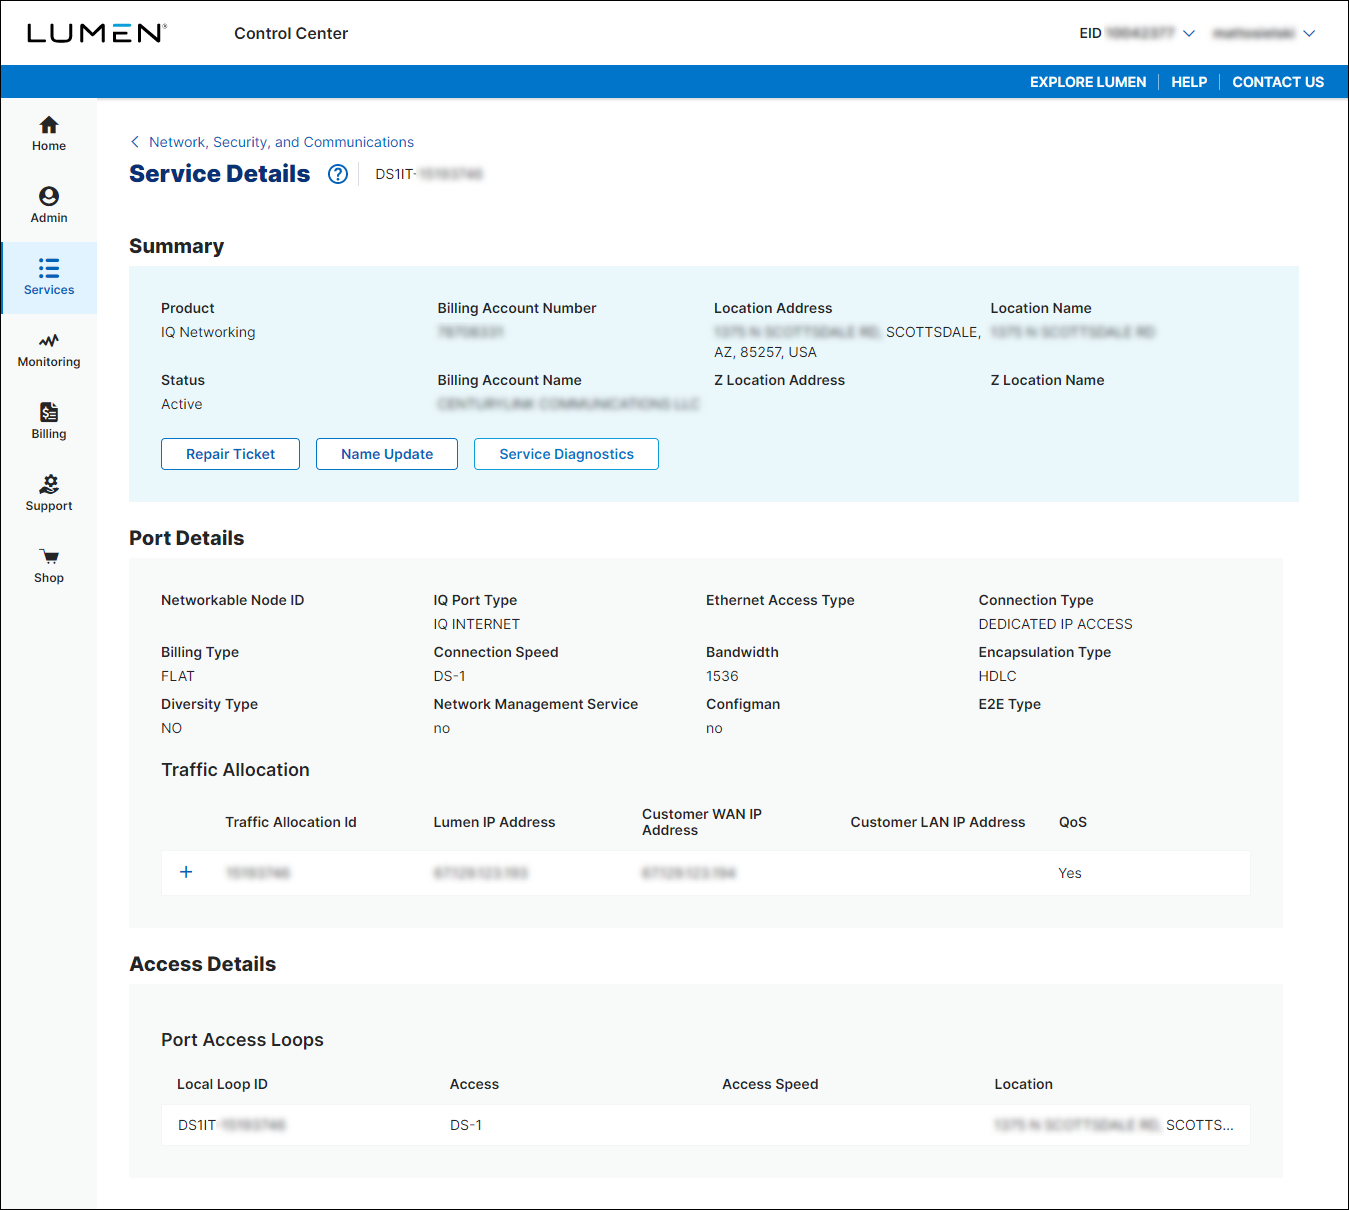Click the HDLC encapsulation value
The height and width of the screenshot is (1210, 1349).
tap(998, 676)
